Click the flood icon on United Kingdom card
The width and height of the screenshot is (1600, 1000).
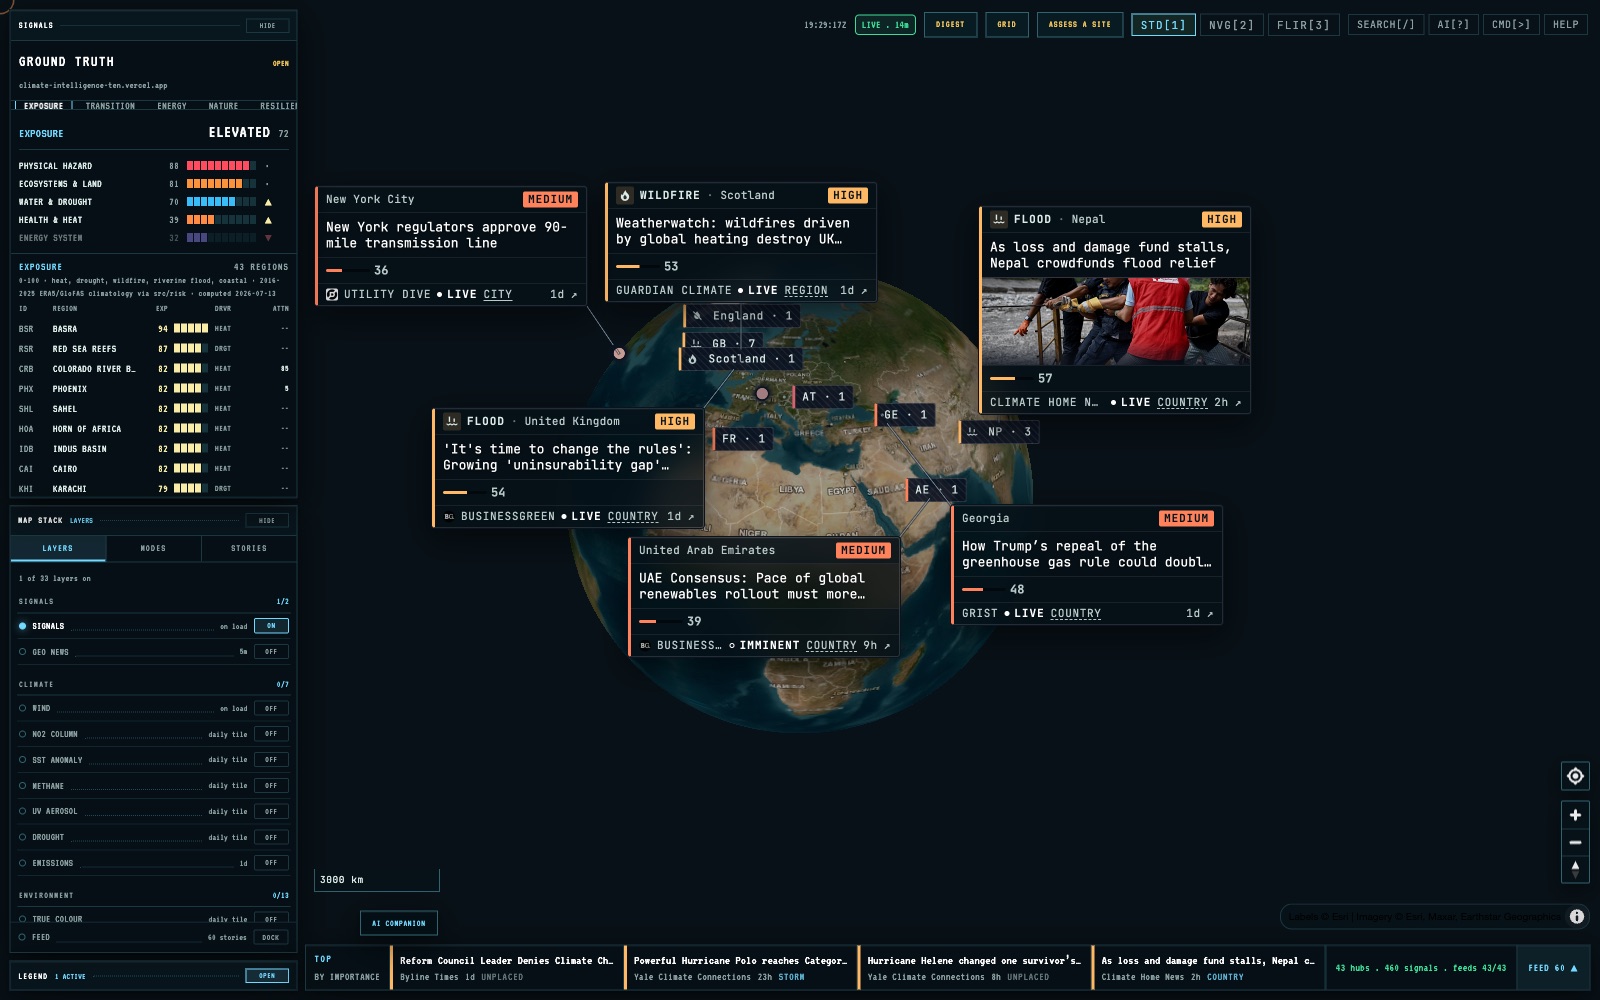tap(452, 421)
